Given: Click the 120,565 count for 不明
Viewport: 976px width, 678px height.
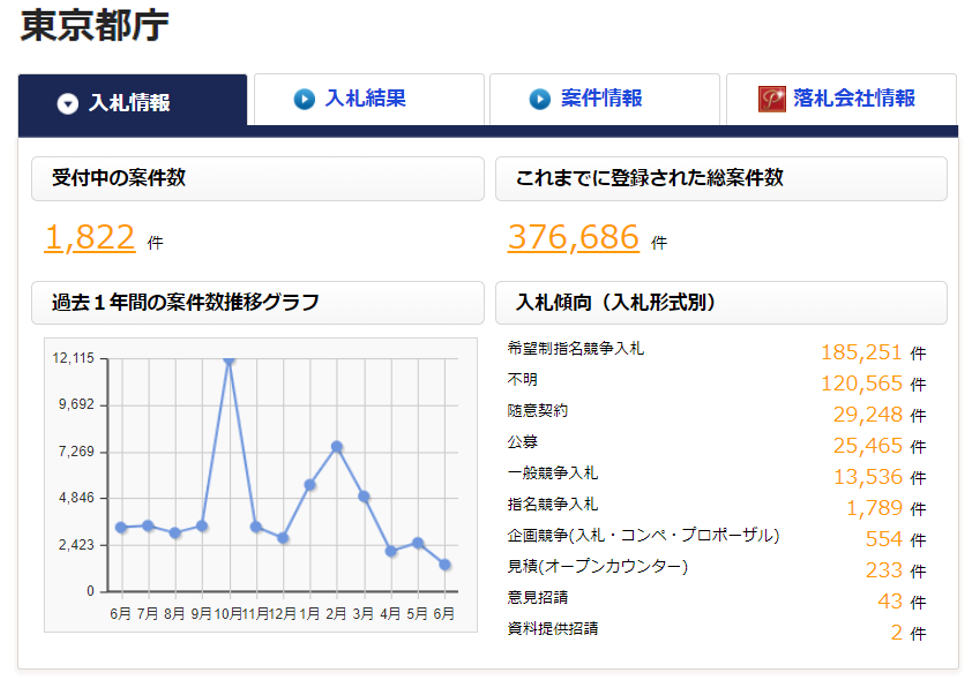Looking at the screenshot, I should pyautogui.click(x=861, y=384).
